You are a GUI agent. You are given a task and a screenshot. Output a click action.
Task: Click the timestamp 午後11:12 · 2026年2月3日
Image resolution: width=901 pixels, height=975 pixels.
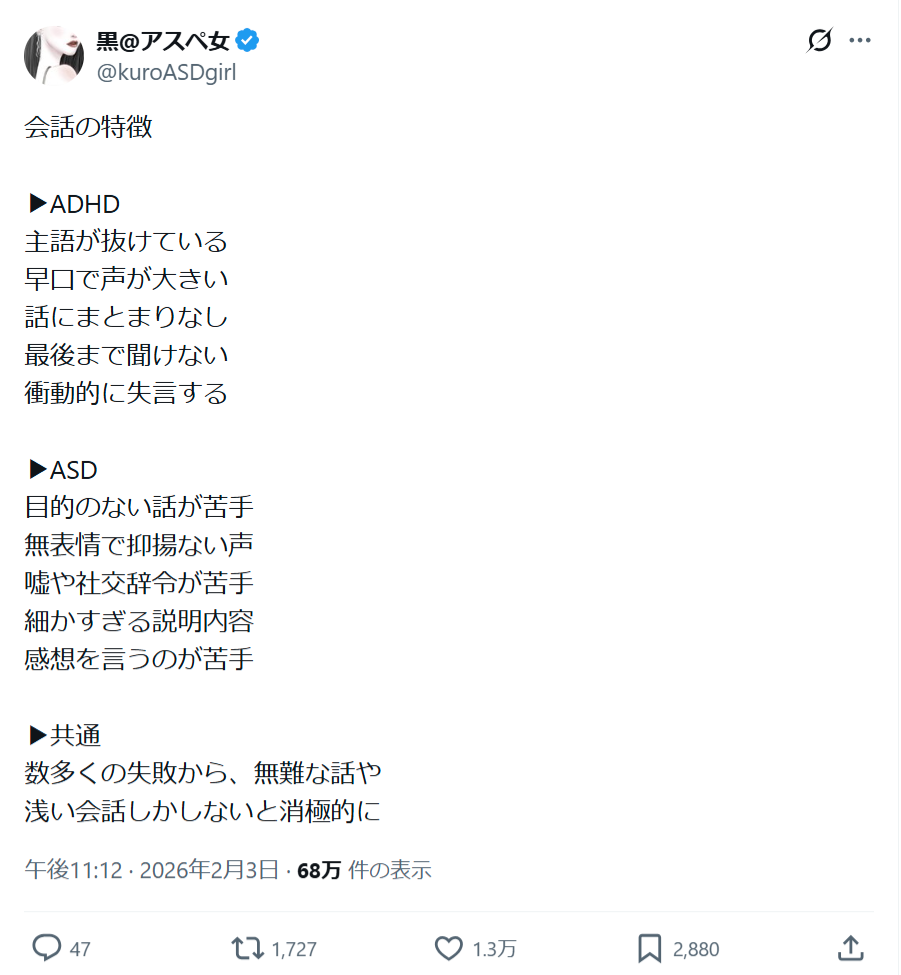[152, 870]
